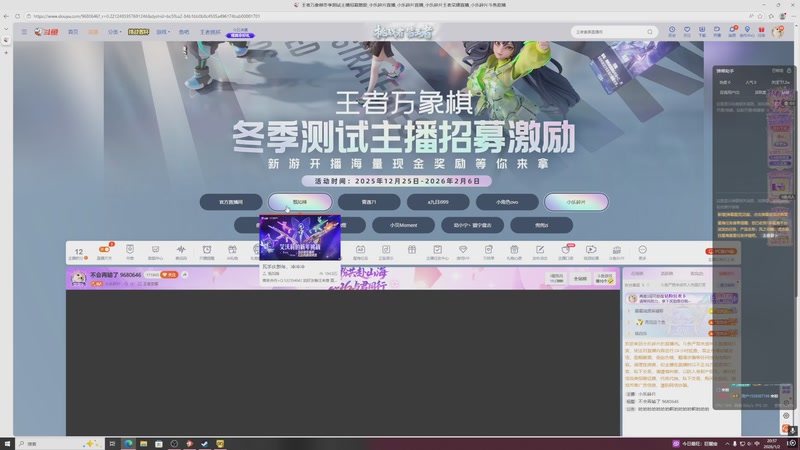Open File Explorer from taskbar
The width and height of the screenshot is (800, 450).
click(143, 444)
